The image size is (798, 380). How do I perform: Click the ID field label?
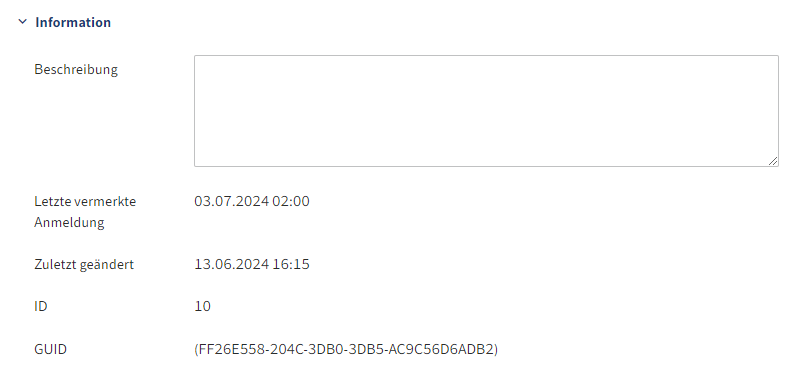click(41, 307)
